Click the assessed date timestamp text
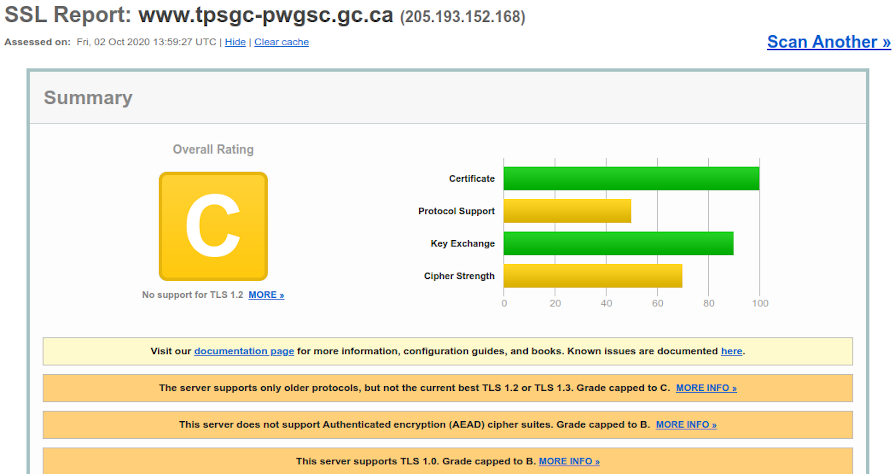This screenshot has width=895, height=474. (x=147, y=42)
